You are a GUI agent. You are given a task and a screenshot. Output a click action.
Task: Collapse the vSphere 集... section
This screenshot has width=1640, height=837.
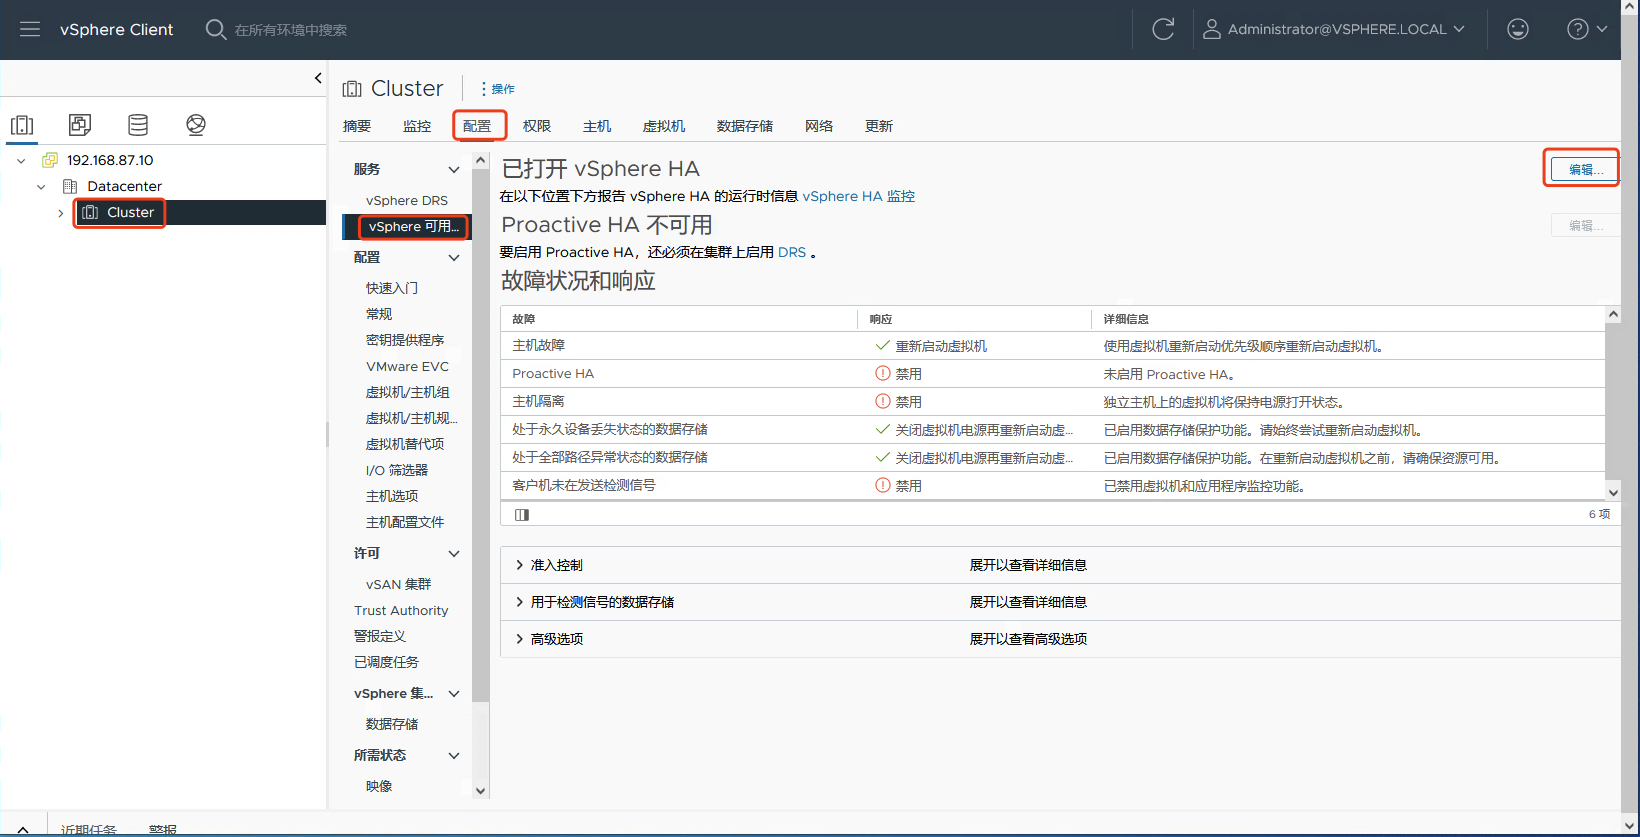454,693
